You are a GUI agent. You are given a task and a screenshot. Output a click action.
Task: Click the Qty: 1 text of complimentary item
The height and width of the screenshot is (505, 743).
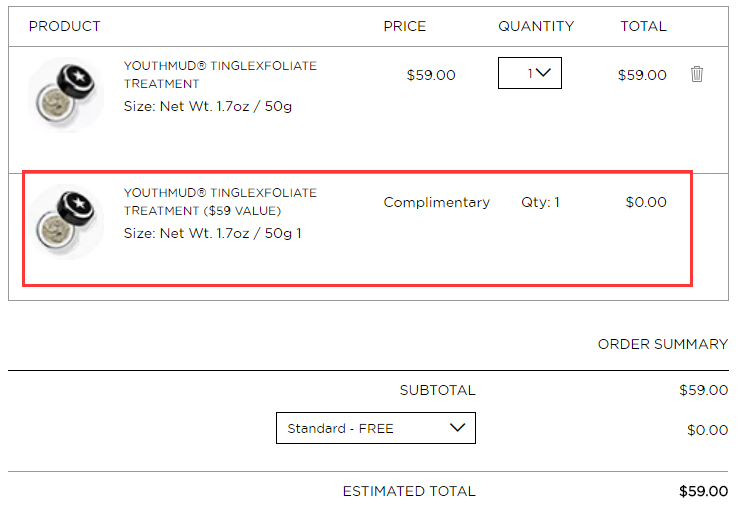pyautogui.click(x=540, y=202)
